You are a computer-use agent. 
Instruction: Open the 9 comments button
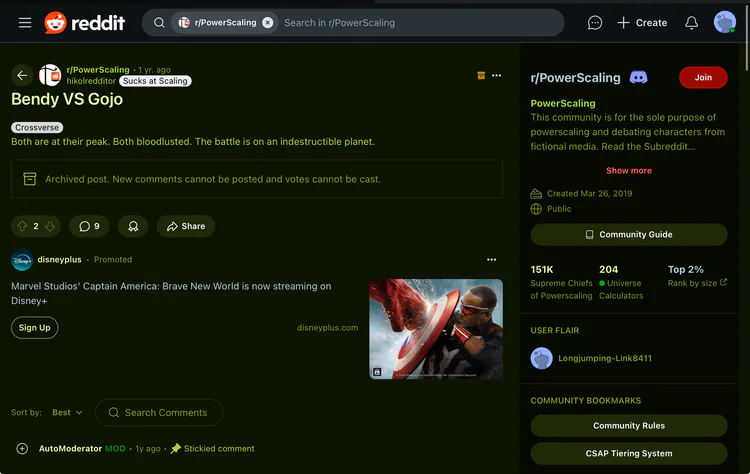[89, 226]
